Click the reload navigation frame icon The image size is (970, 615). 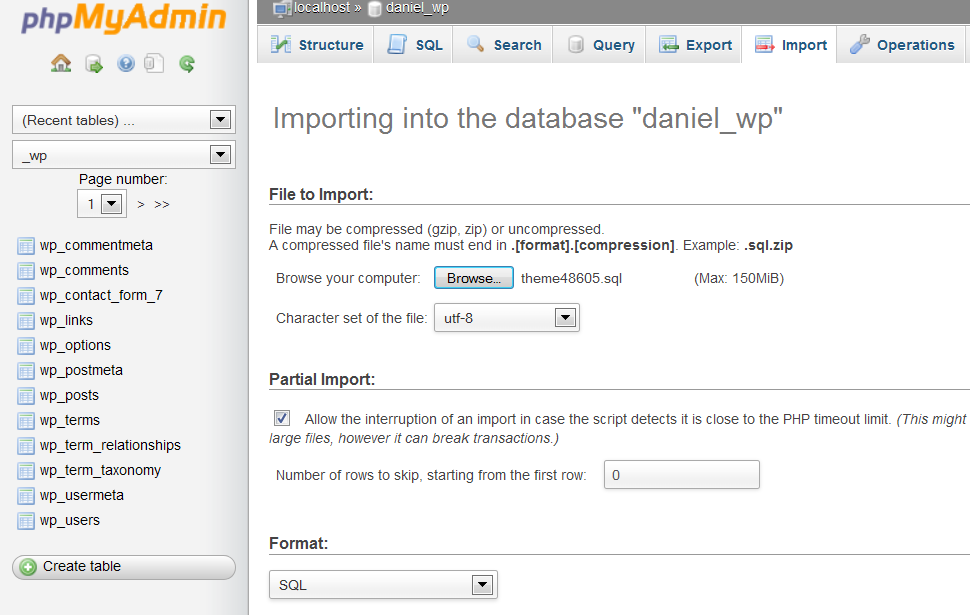186,64
